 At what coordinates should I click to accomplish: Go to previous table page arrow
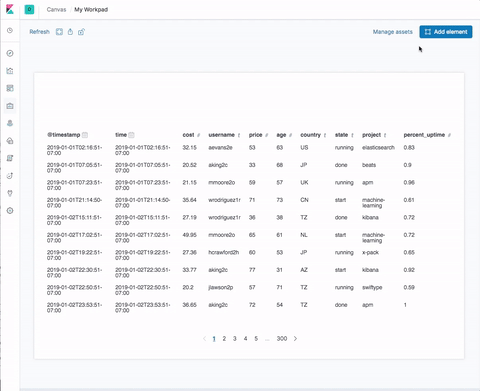pyautogui.click(x=204, y=339)
